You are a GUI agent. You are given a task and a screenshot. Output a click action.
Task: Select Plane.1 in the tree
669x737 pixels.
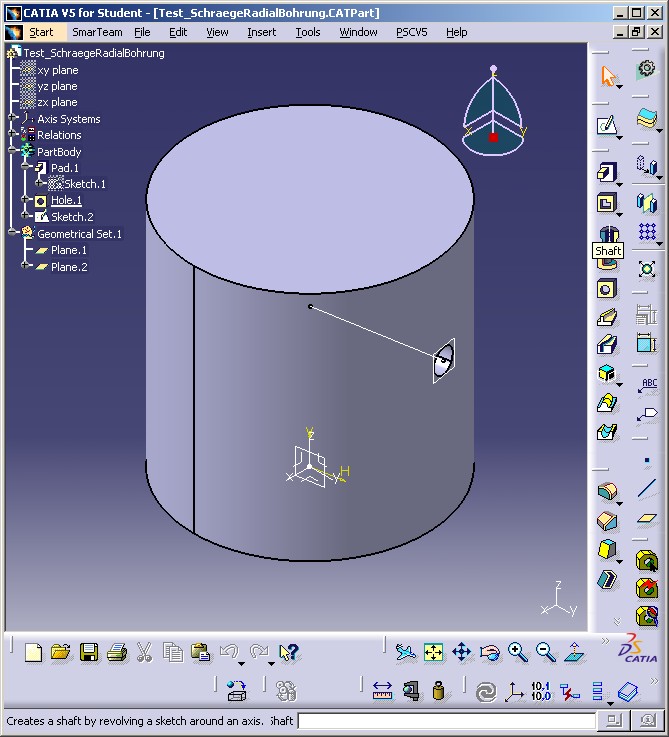[x=69, y=250]
